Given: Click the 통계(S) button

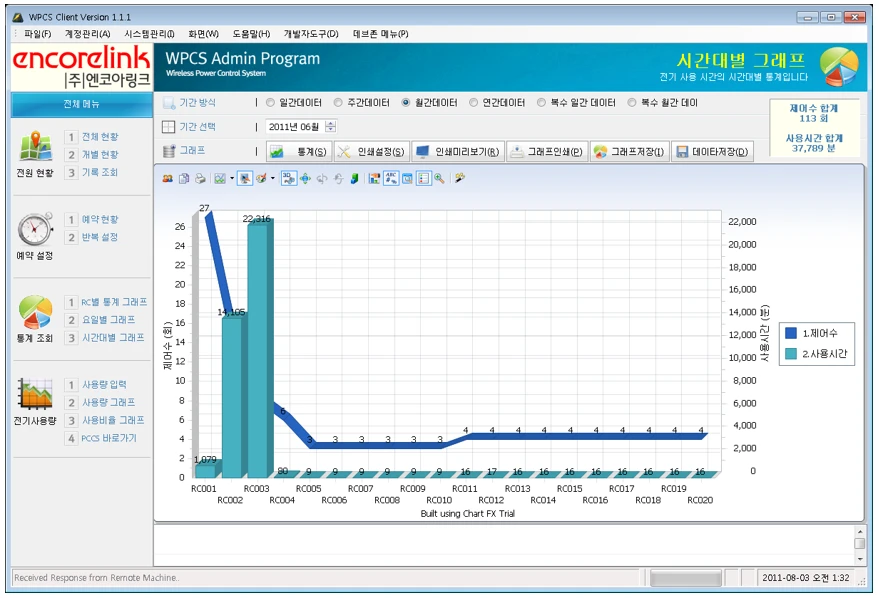Looking at the screenshot, I should pos(299,151).
